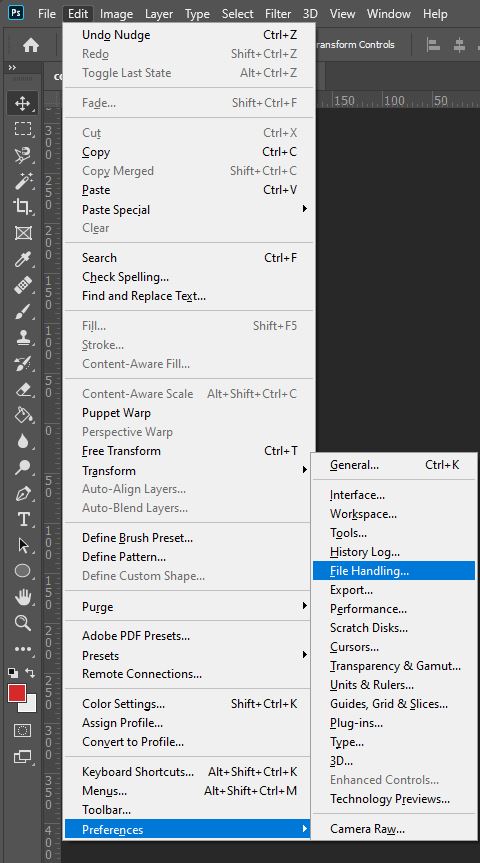This screenshot has width=480, height=863.
Task: Choose the Magic Wand tool
Action: tap(23, 181)
